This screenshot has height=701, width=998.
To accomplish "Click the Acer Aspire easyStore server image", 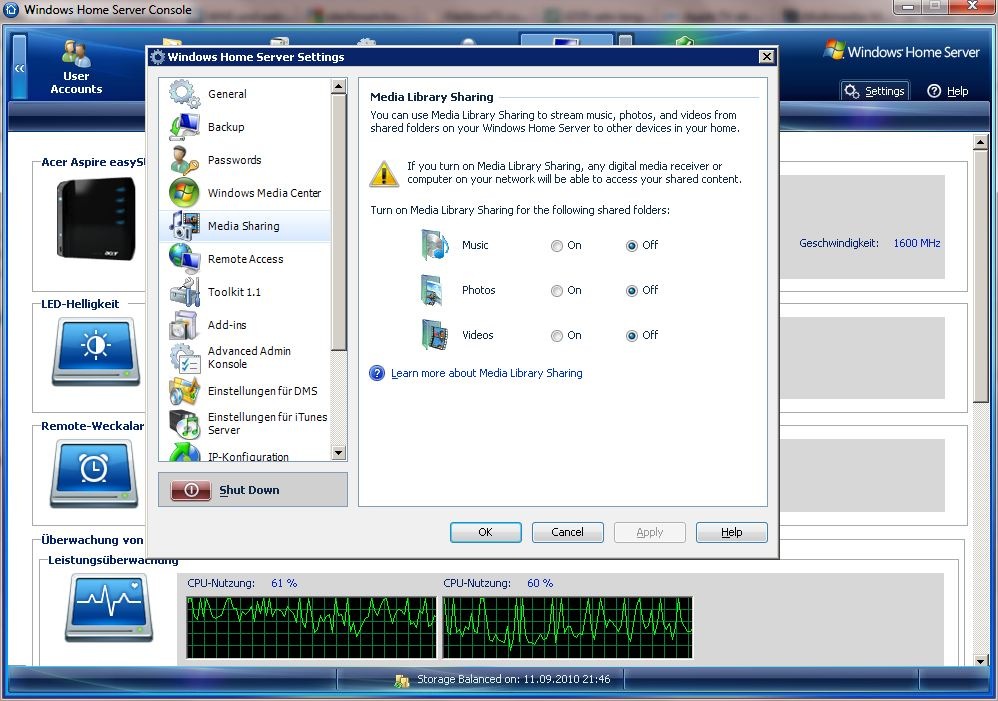I will click(x=96, y=218).
